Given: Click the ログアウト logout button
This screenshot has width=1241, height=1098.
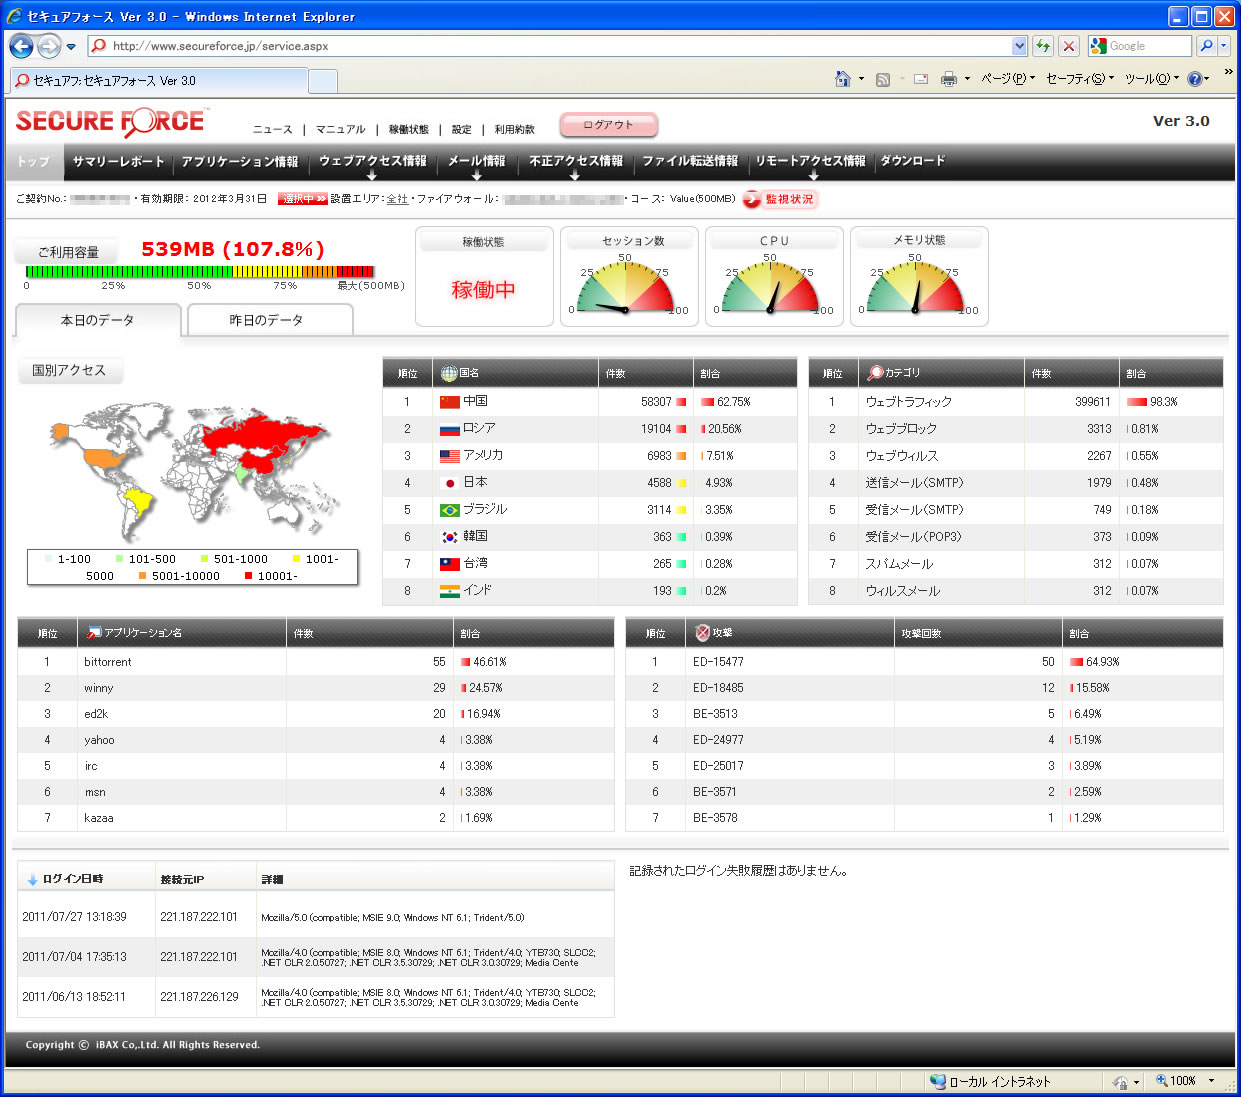Looking at the screenshot, I should point(608,125).
